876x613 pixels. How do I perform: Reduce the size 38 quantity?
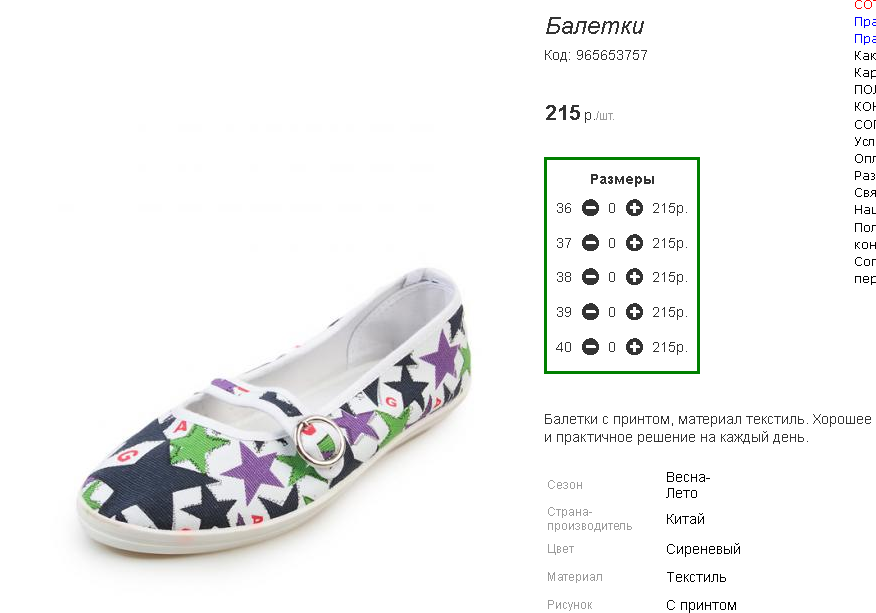coord(590,277)
